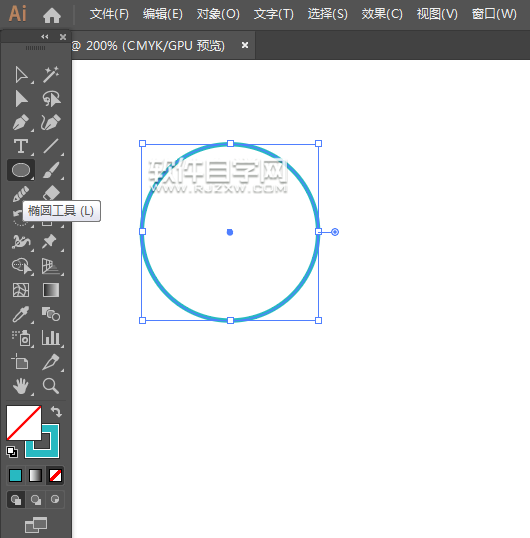The image size is (530, 538).
Task: Enable Draw Behind mode
Action: coord(36,499)
